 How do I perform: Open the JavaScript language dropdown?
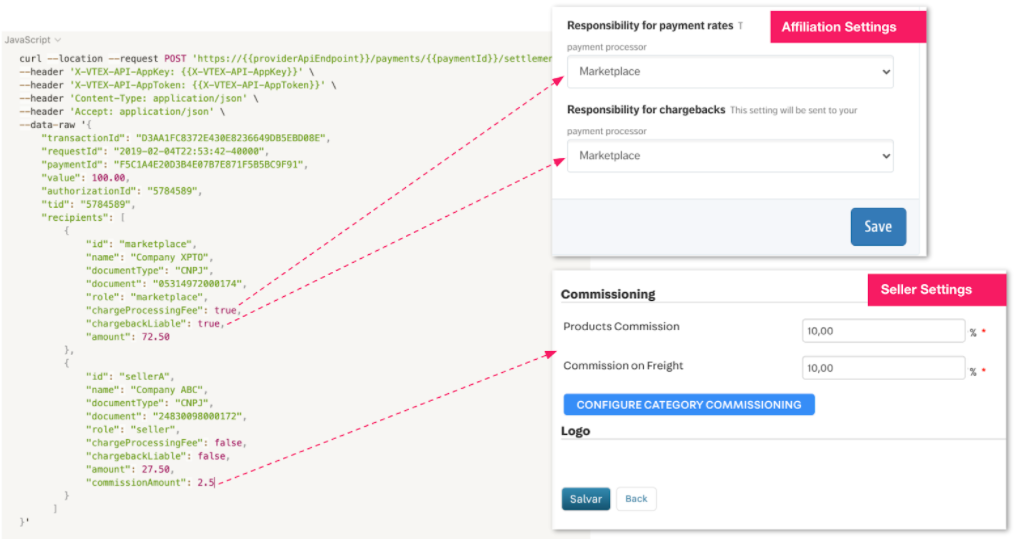(x=32, y=39)
